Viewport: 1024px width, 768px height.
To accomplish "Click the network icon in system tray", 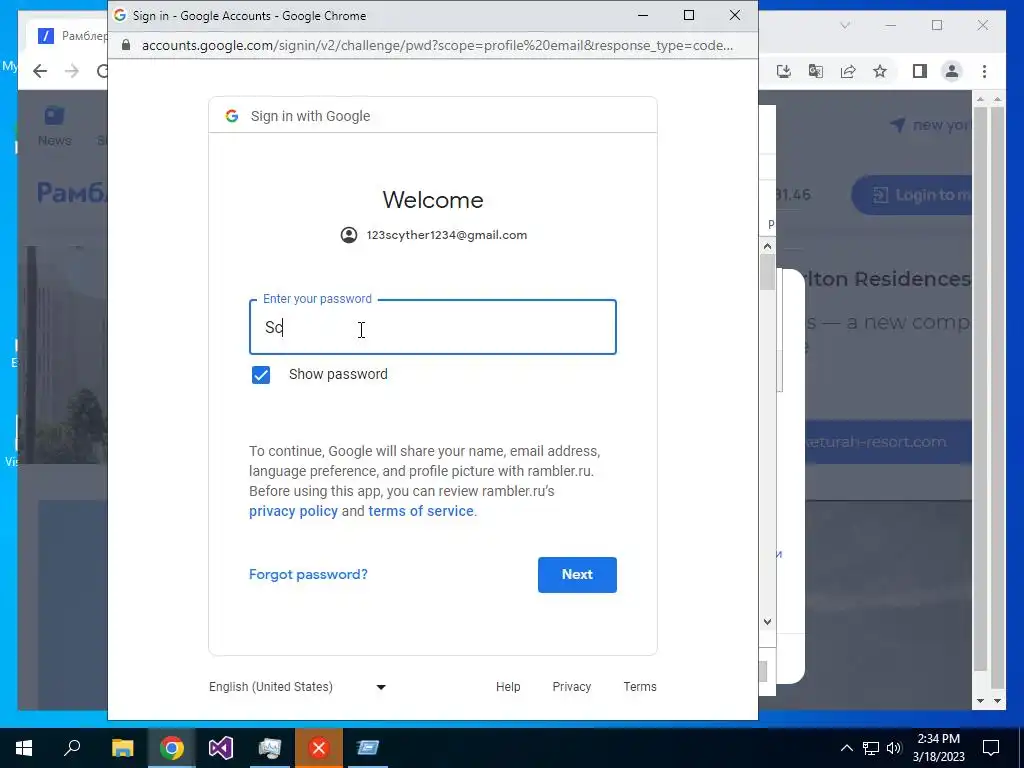I will tap(871, 748).
